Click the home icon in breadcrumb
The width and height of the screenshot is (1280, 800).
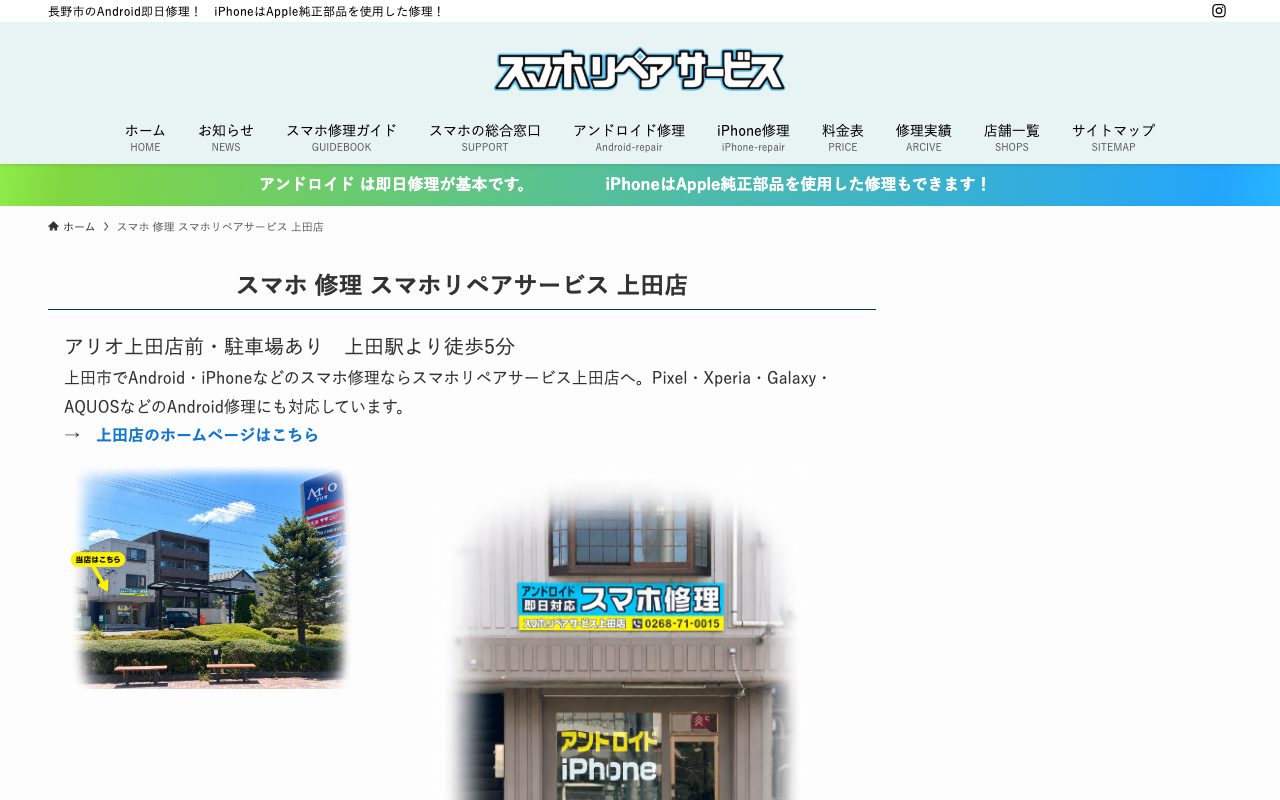coord(54,226)
